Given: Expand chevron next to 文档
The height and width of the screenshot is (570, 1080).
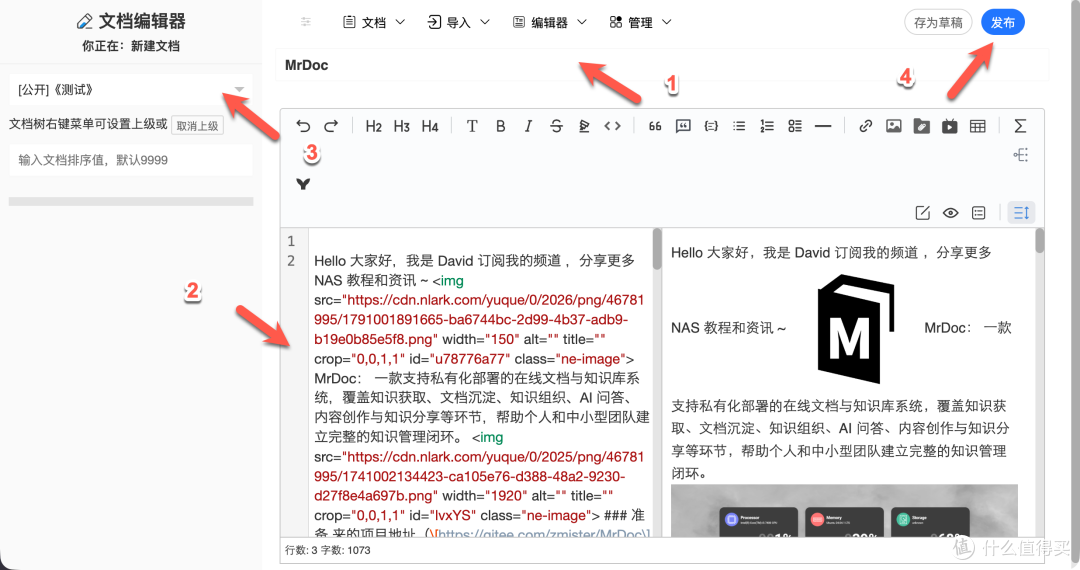Looking at the screenshot, I should [x=400, y=22].
